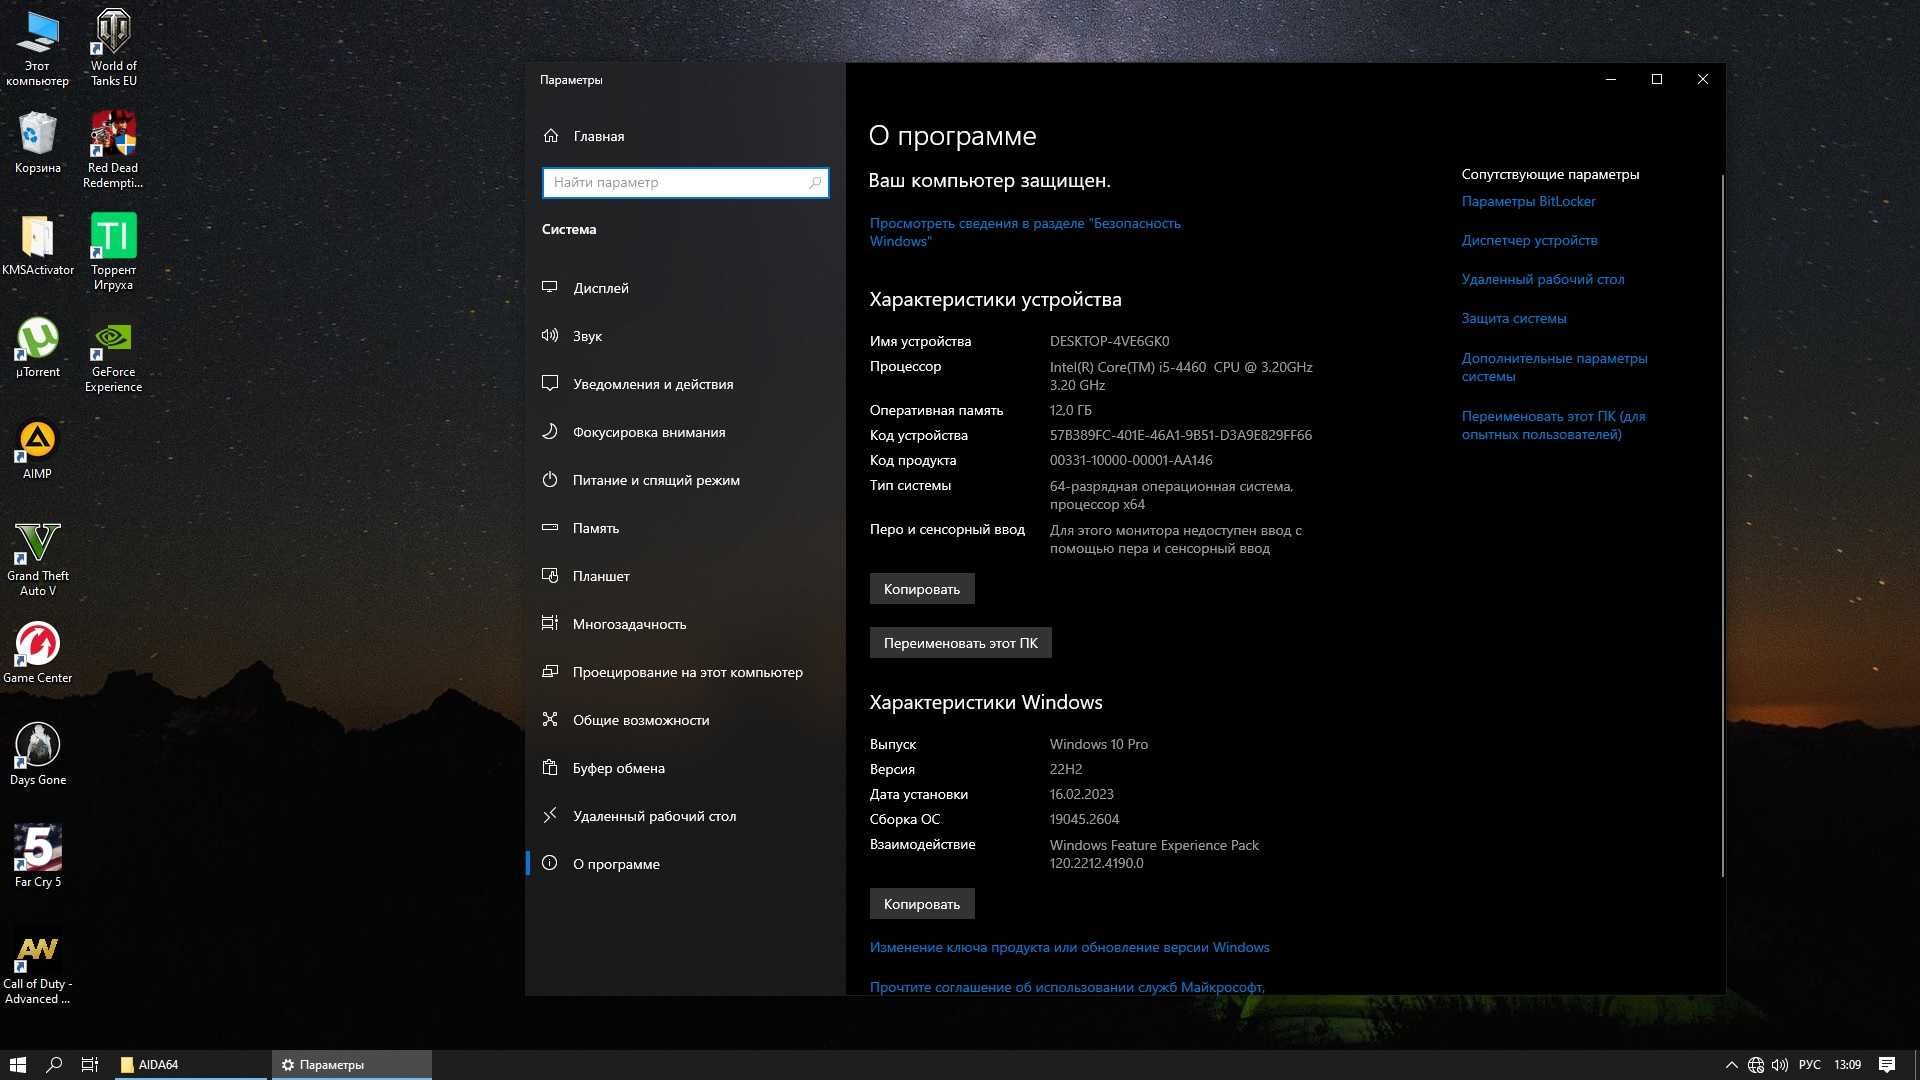Select the GeForce Experience desktop icon
The width and height of the screenshot is (1920, 1080).
[x=113, y=355]
